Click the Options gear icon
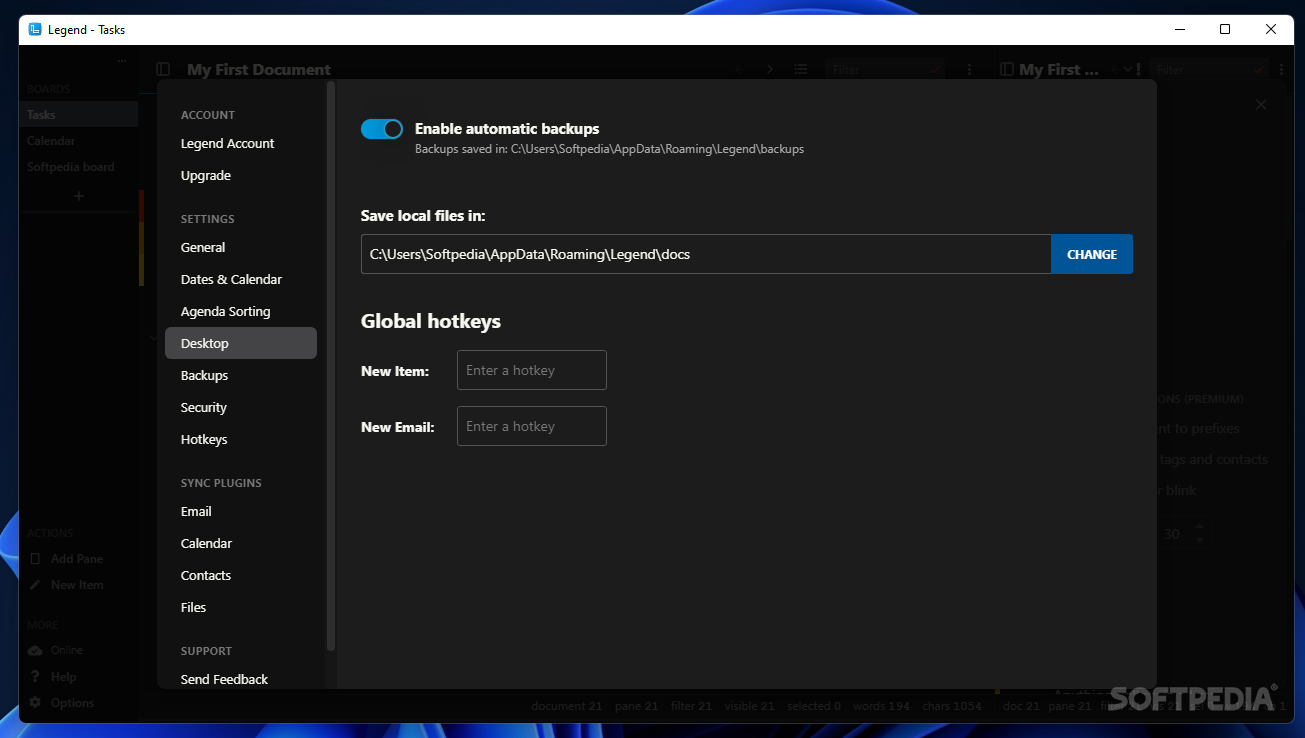The width and height of the screenshot is (1305, 738). tap(35, 703)
